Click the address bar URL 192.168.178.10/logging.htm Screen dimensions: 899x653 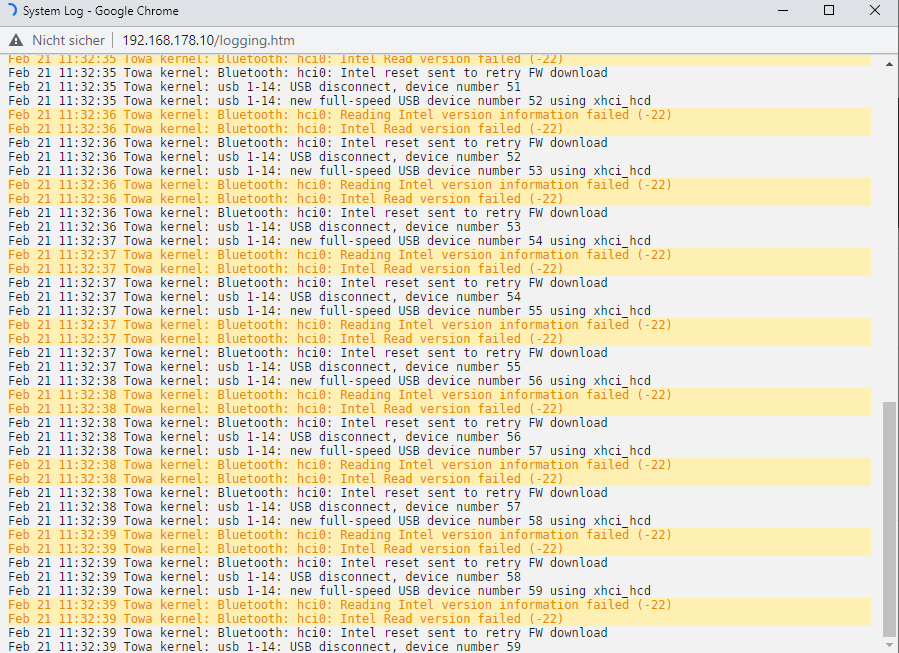(208, 40)
